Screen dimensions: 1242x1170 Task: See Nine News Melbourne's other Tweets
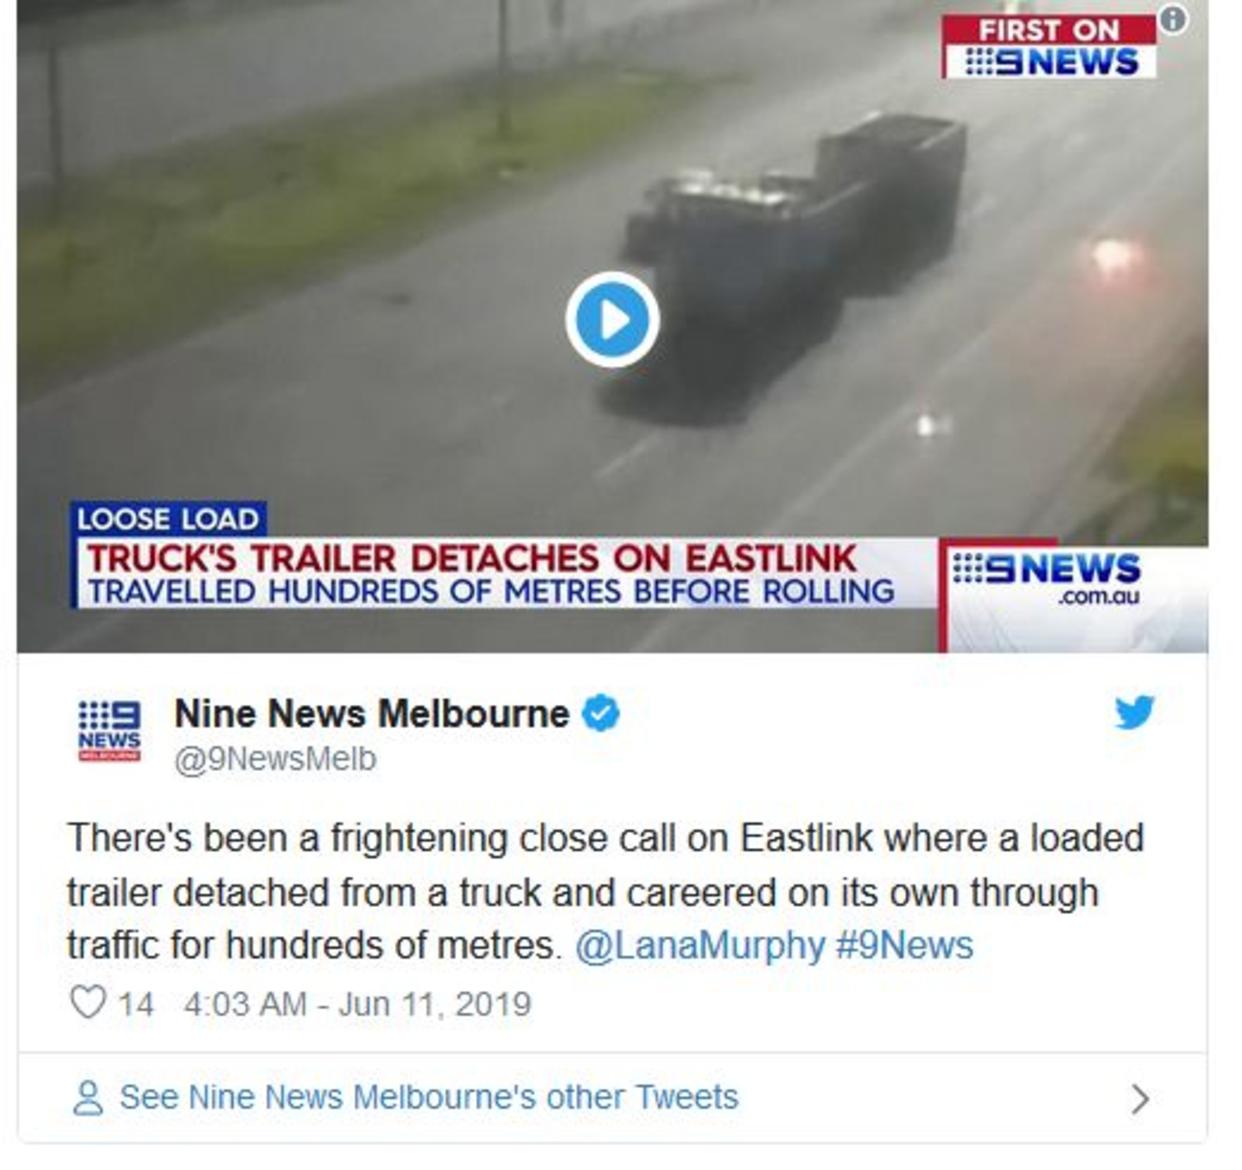tap(429, 1097)
